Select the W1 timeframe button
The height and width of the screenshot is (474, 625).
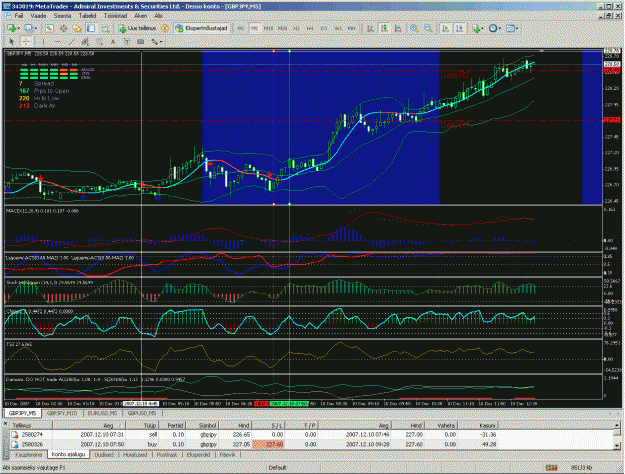point(338,28)
